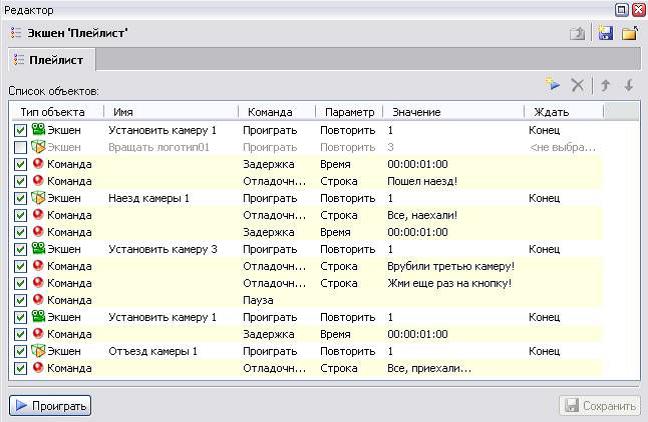648x422 pixels.
Task: Click the red ball icon of 'Врубили третью камеру!' row
Action: [x=38, y=265]
